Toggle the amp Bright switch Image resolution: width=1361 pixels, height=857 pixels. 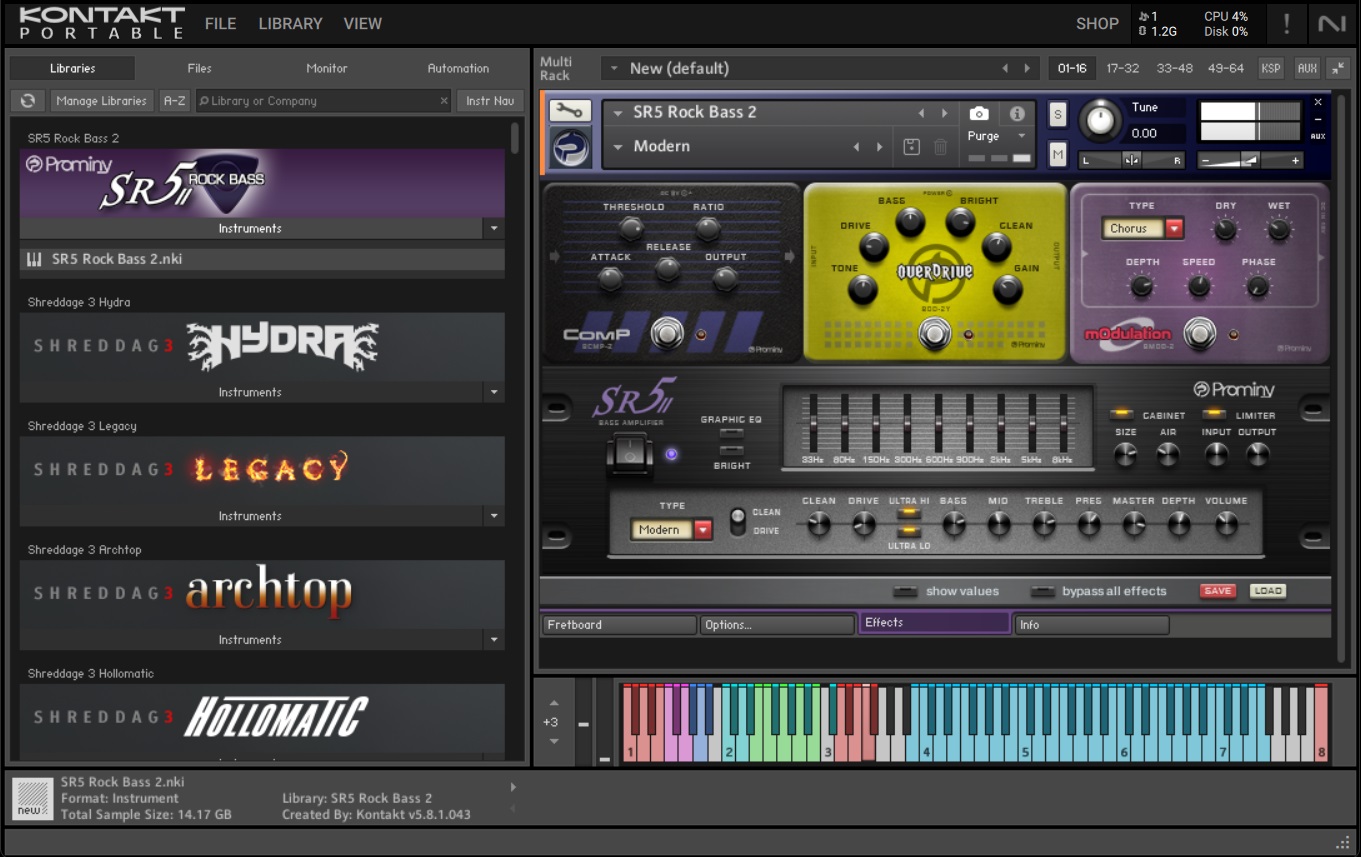(x=732, y=451)
